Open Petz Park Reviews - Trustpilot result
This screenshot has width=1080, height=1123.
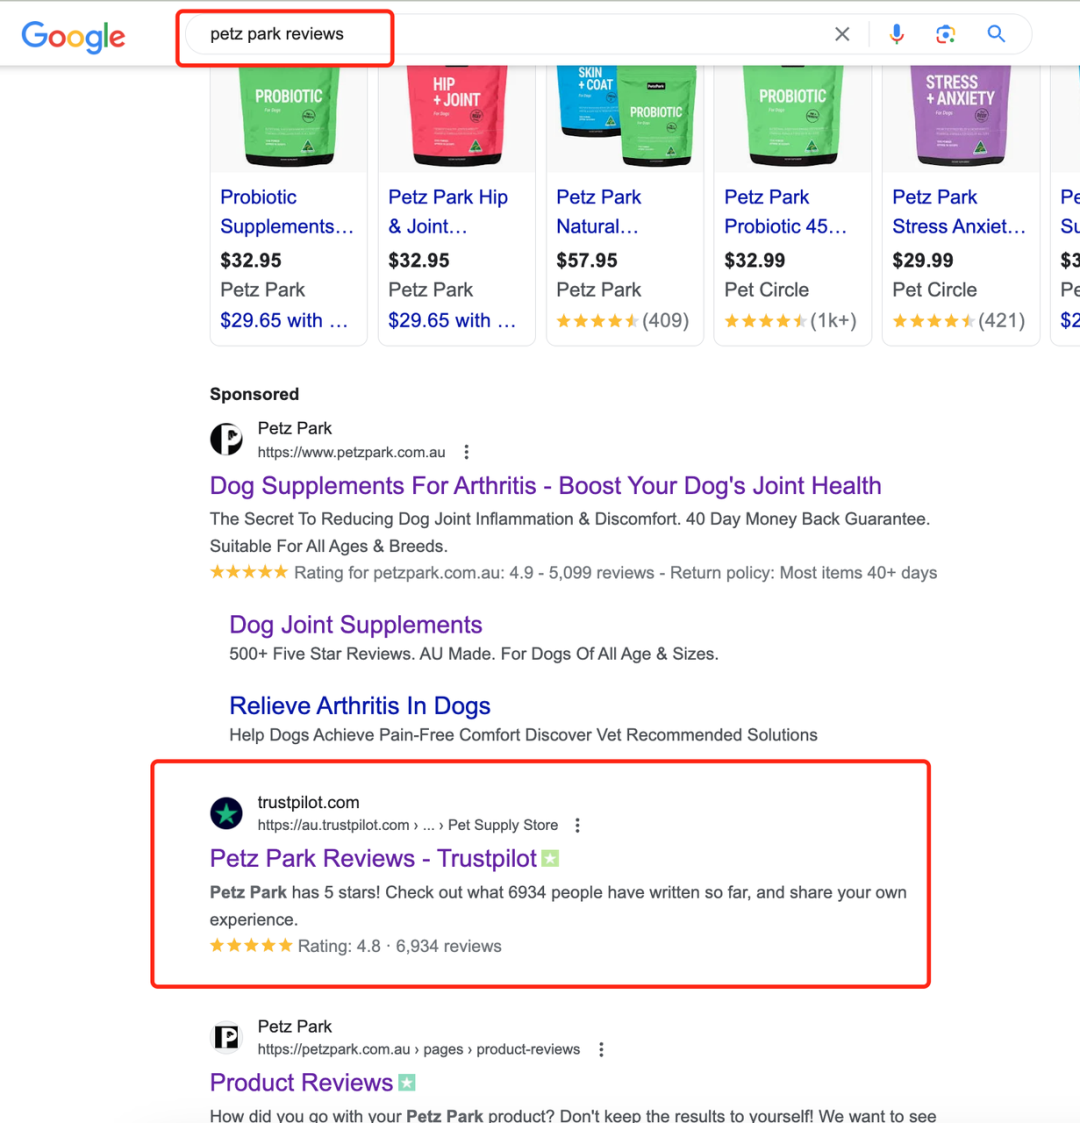373,858
